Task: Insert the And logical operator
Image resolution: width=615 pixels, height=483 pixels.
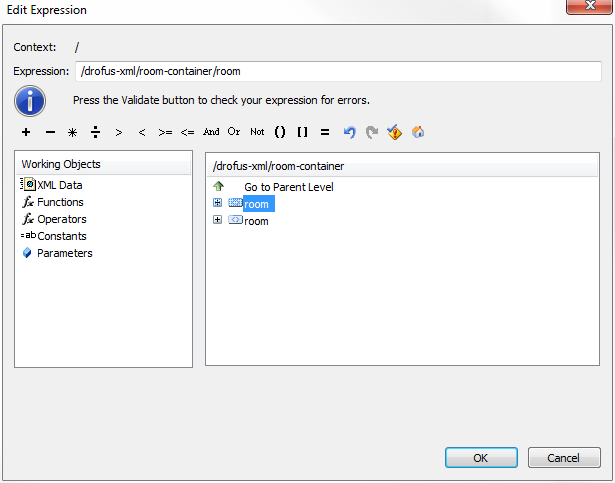Action: (211, 132)
